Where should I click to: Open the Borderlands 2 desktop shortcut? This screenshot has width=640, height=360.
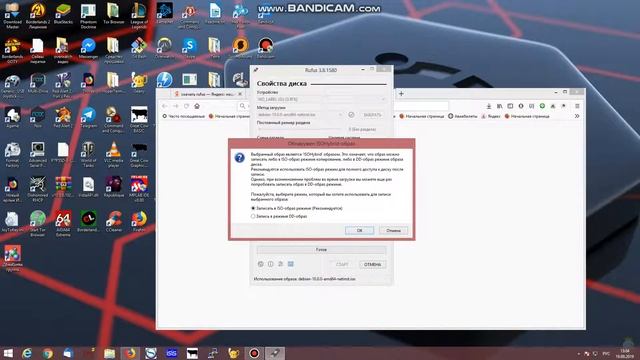point(38,16)
